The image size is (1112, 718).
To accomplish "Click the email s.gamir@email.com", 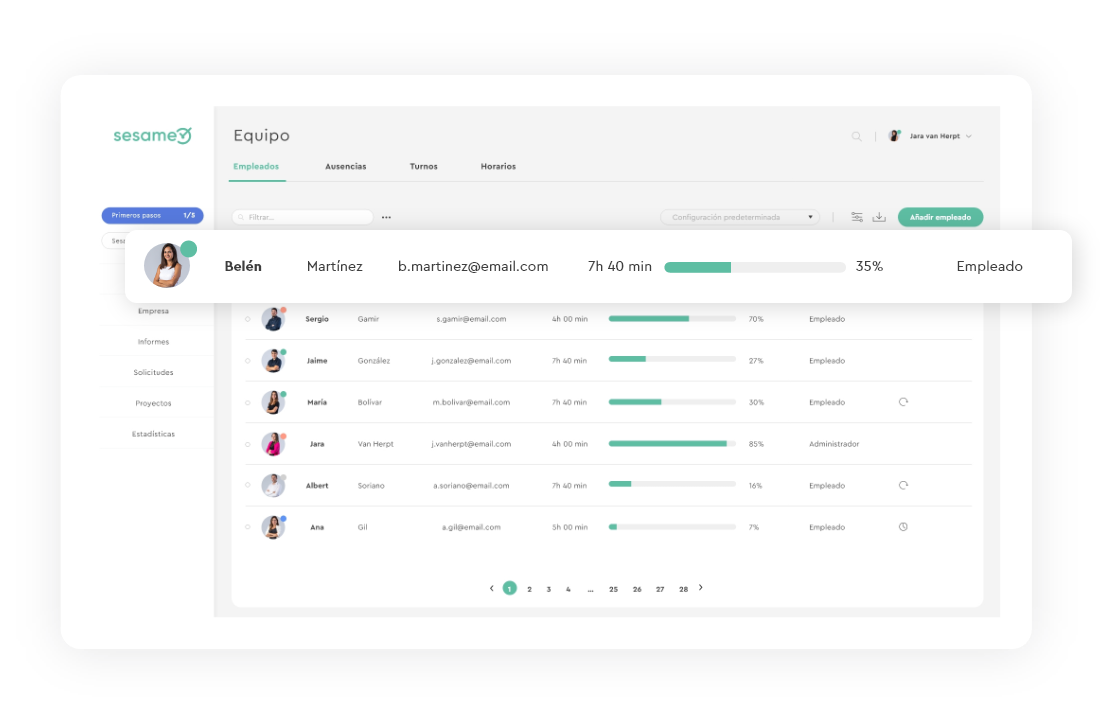I will tap(471, 319).
